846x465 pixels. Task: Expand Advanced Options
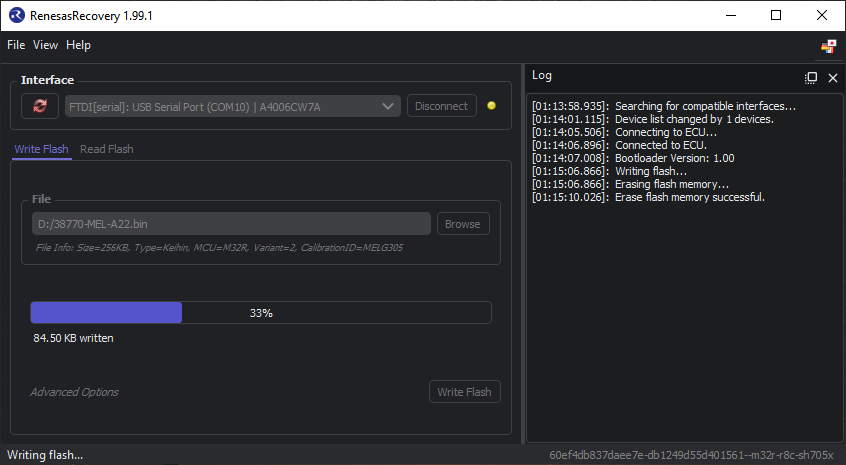[x=74, y=392]
